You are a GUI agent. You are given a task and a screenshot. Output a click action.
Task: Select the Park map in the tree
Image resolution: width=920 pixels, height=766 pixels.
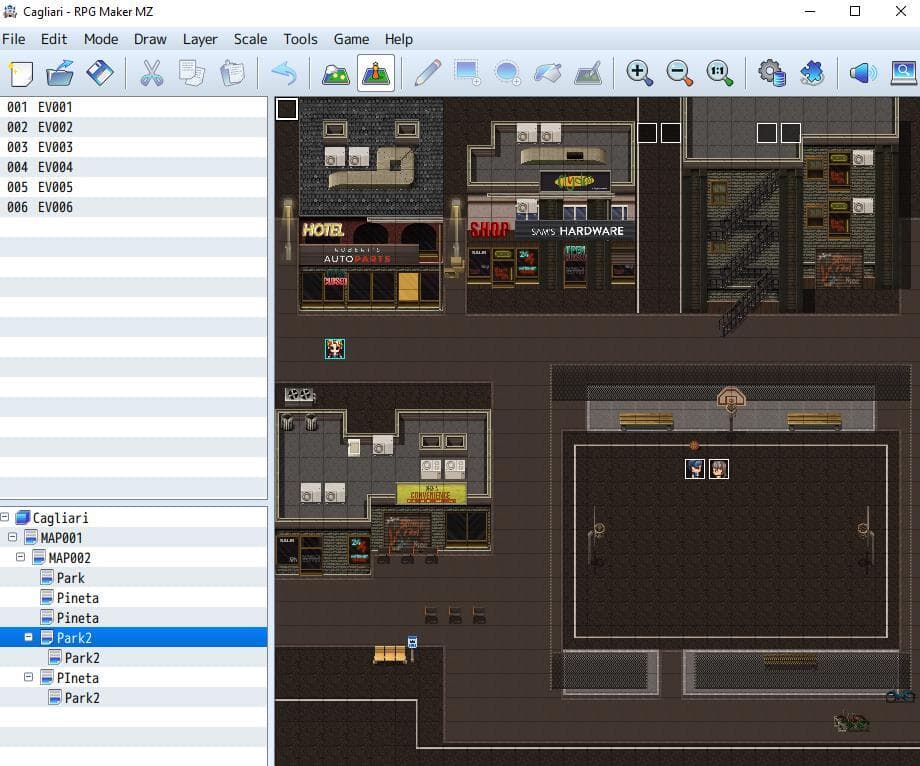point(70,578)
